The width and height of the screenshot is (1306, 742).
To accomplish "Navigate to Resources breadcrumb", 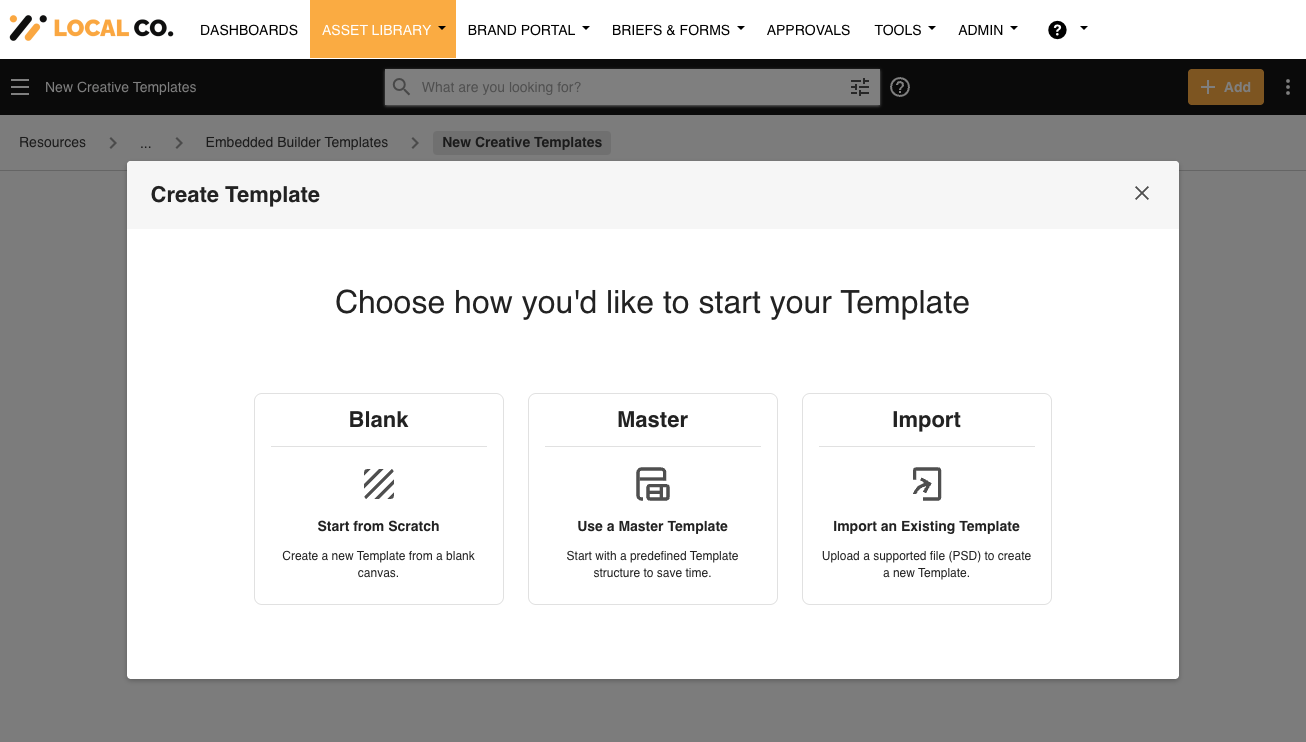I will coord(53,142).
